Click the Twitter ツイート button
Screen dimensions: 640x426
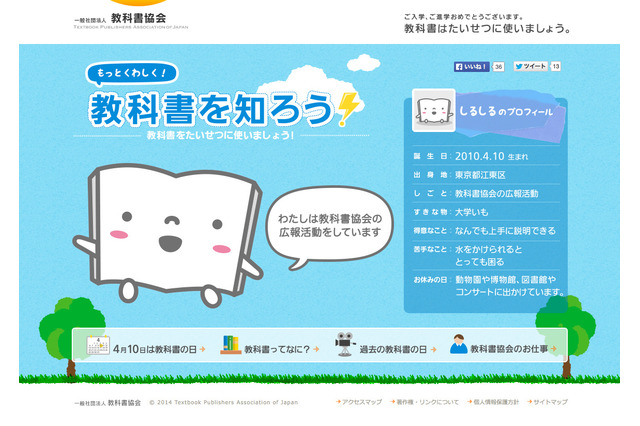pyautogui.click(x=530, y=66)
